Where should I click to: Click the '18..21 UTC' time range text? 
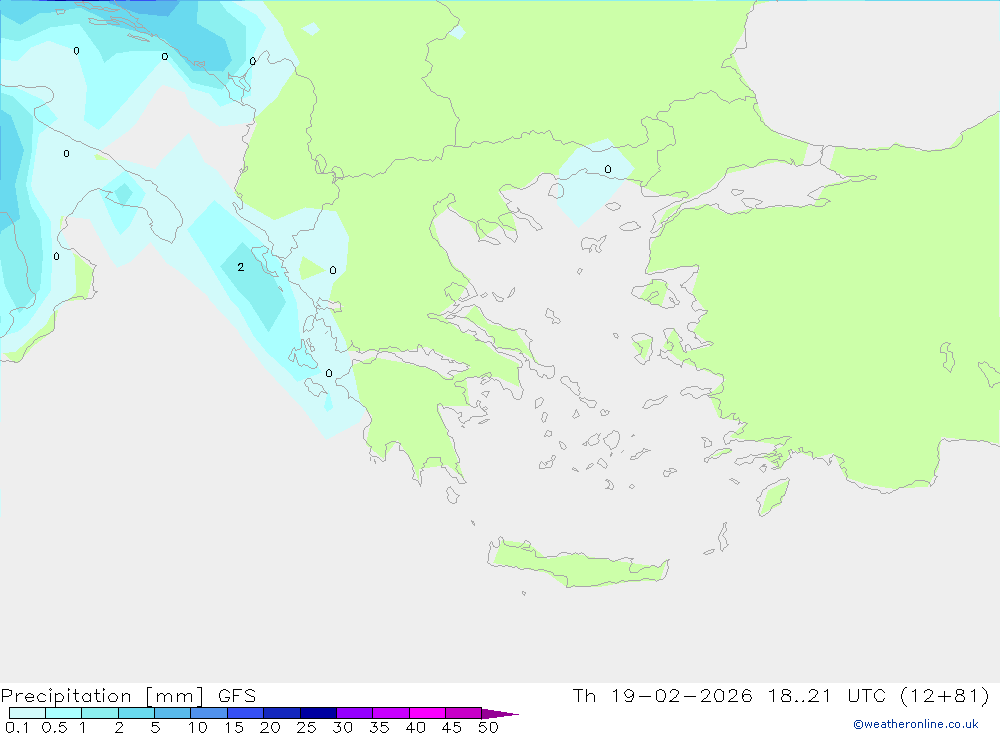click(x=826, y=695)
